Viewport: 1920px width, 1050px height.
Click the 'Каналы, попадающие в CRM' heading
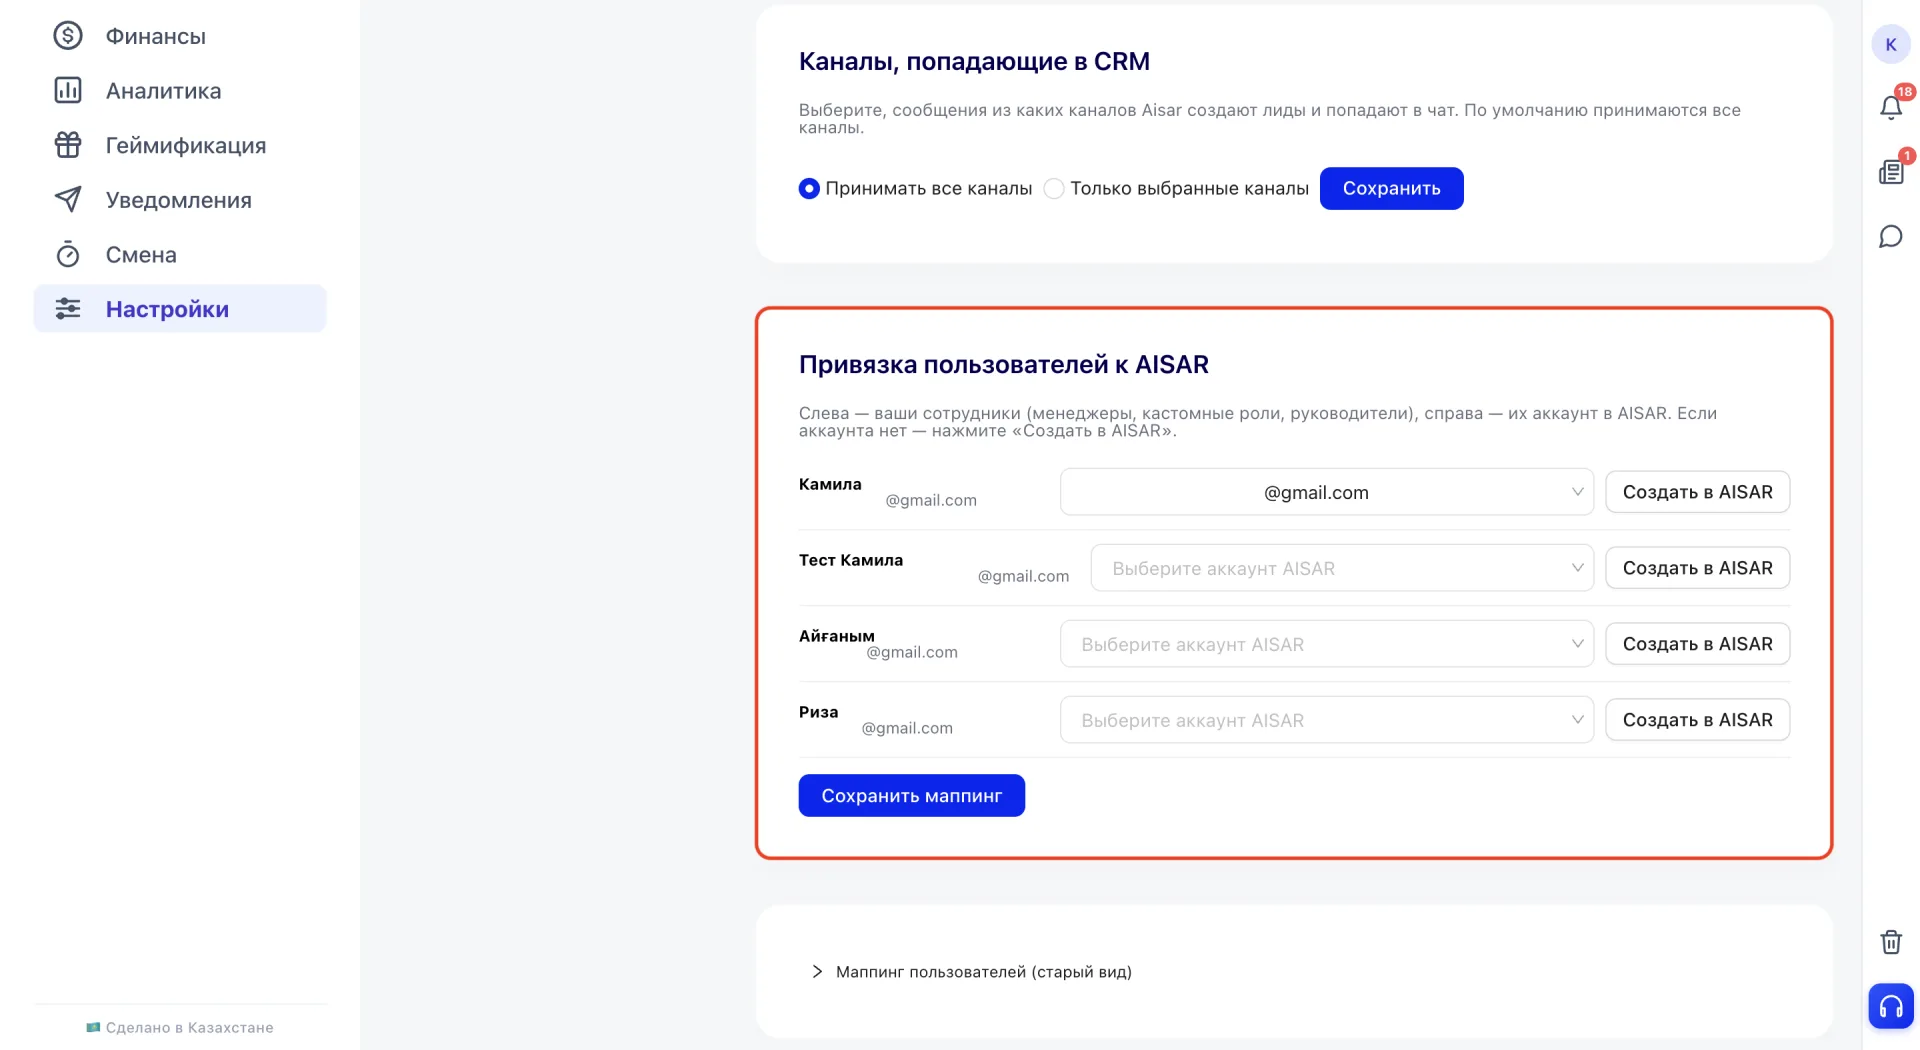tap(974, 62)
